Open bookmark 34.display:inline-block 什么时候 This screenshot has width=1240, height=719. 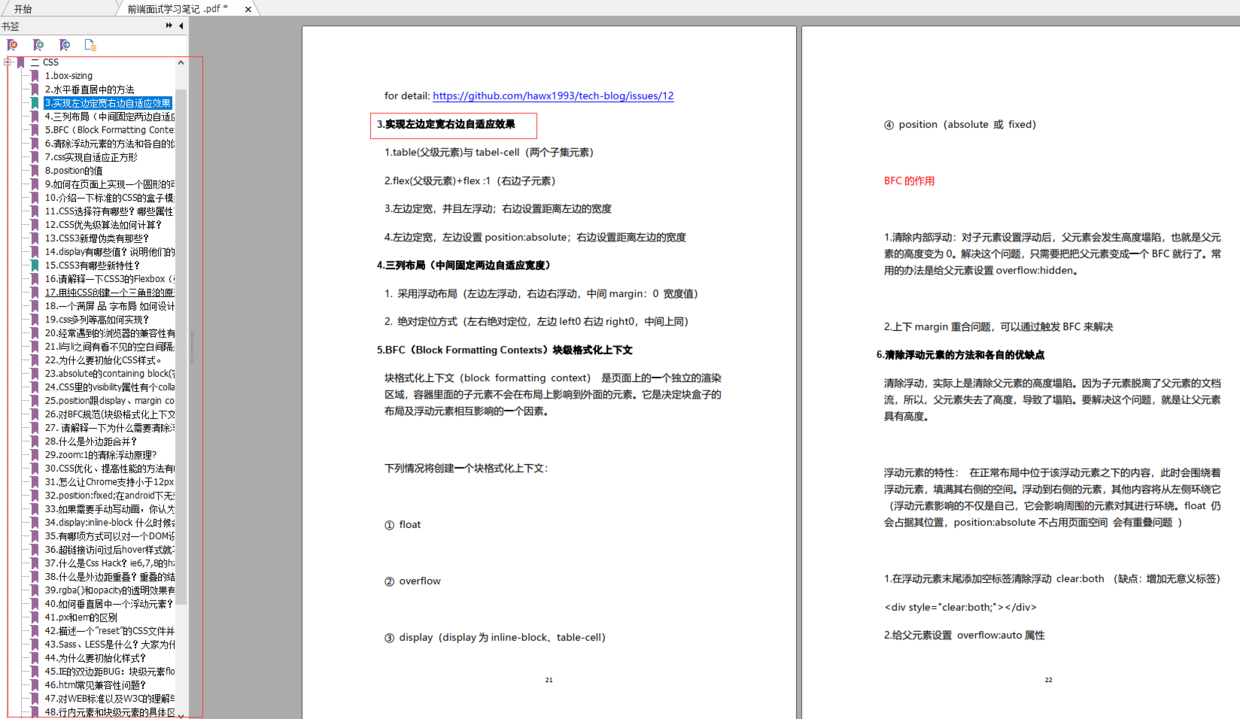[x=109, y=522]
